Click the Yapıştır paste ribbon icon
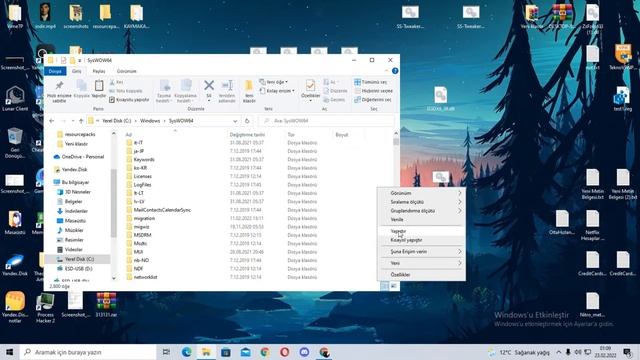 [99, 89]
